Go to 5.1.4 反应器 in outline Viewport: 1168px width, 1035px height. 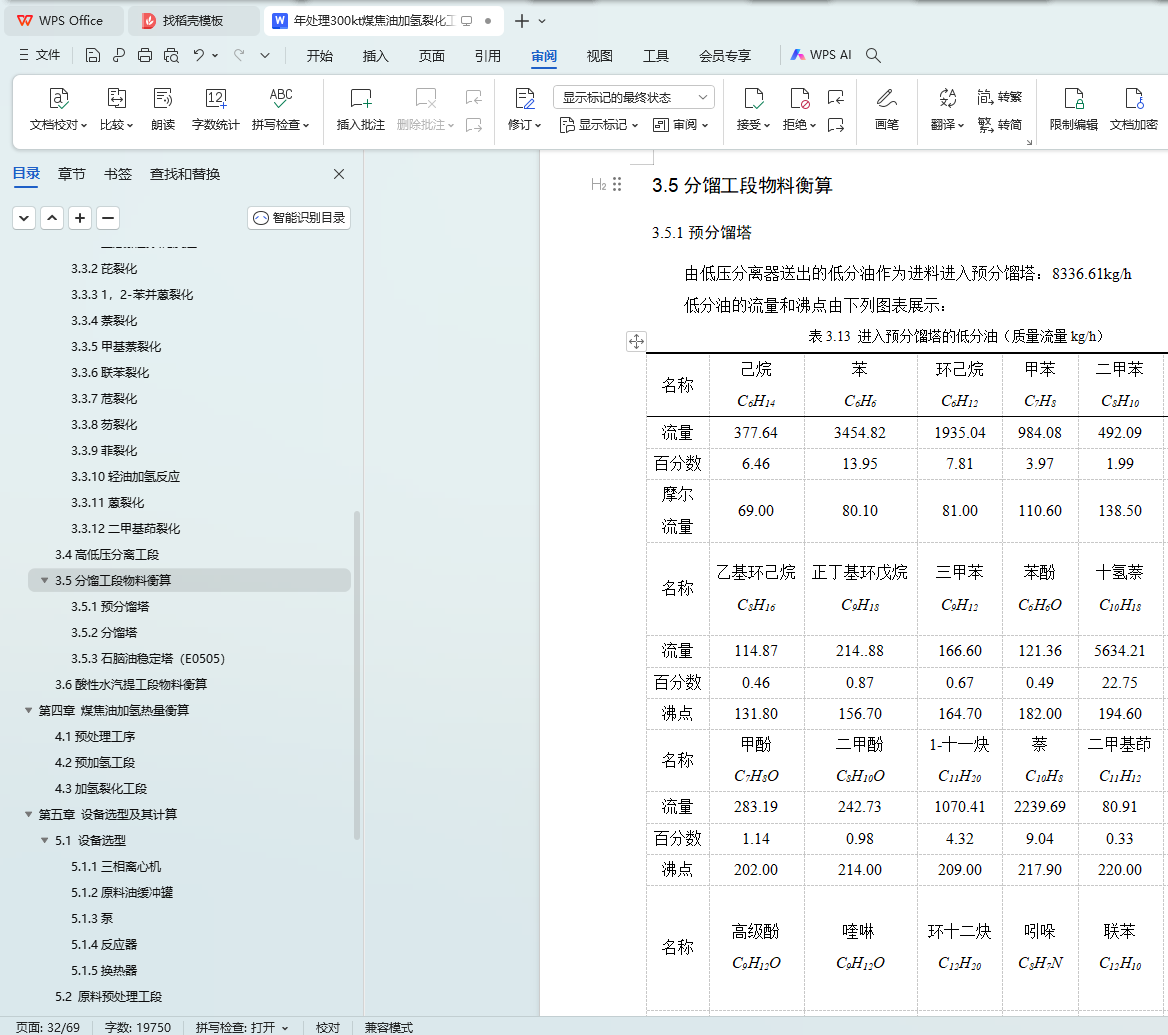[x=104, y=944]
